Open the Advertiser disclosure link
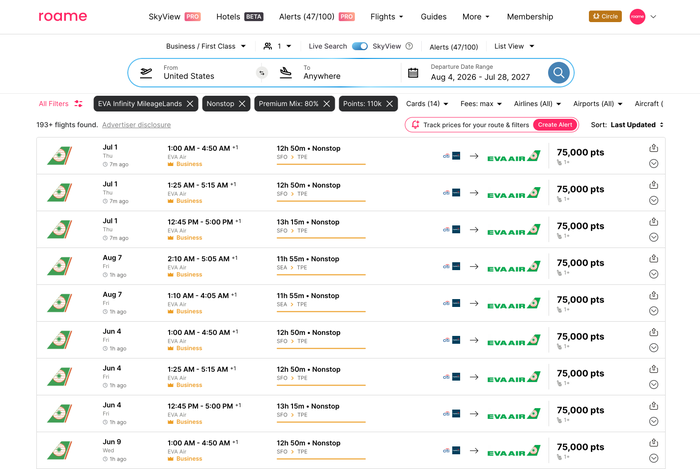 pos(136,125)
